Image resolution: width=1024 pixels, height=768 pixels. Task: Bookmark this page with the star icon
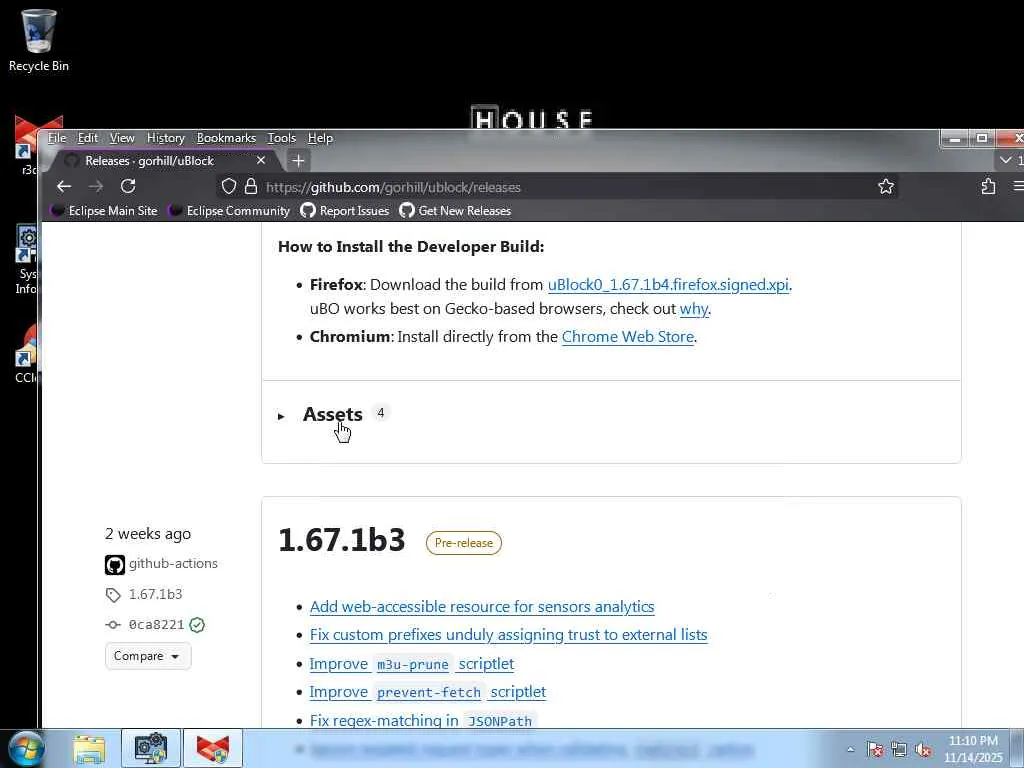tap(886, 187)
